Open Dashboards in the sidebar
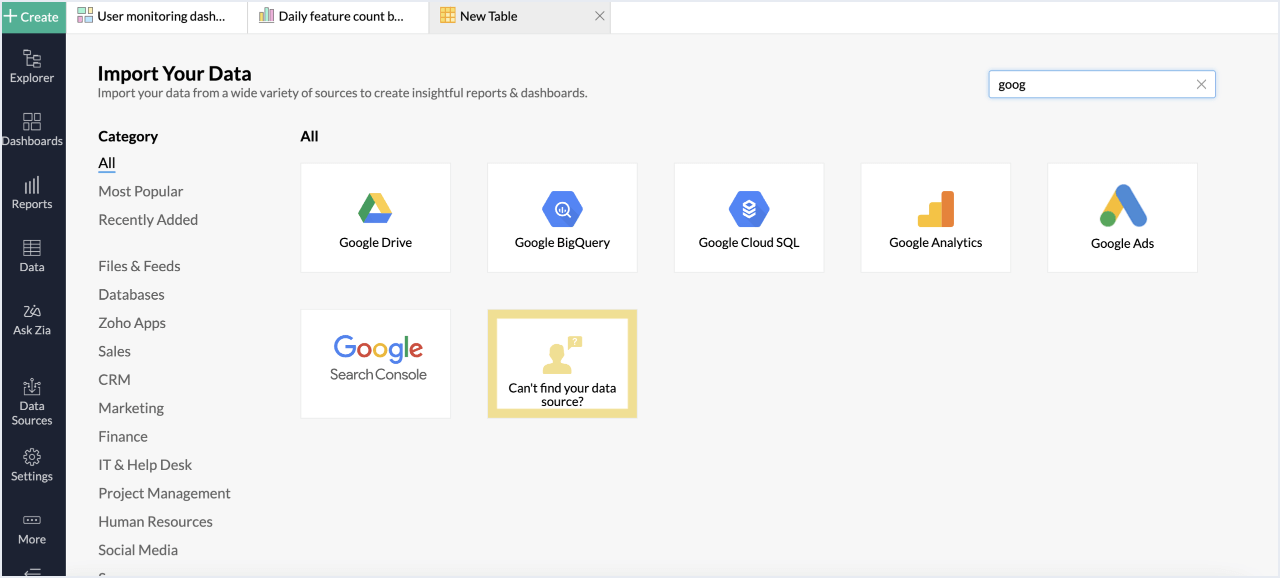 click(32, 130)
